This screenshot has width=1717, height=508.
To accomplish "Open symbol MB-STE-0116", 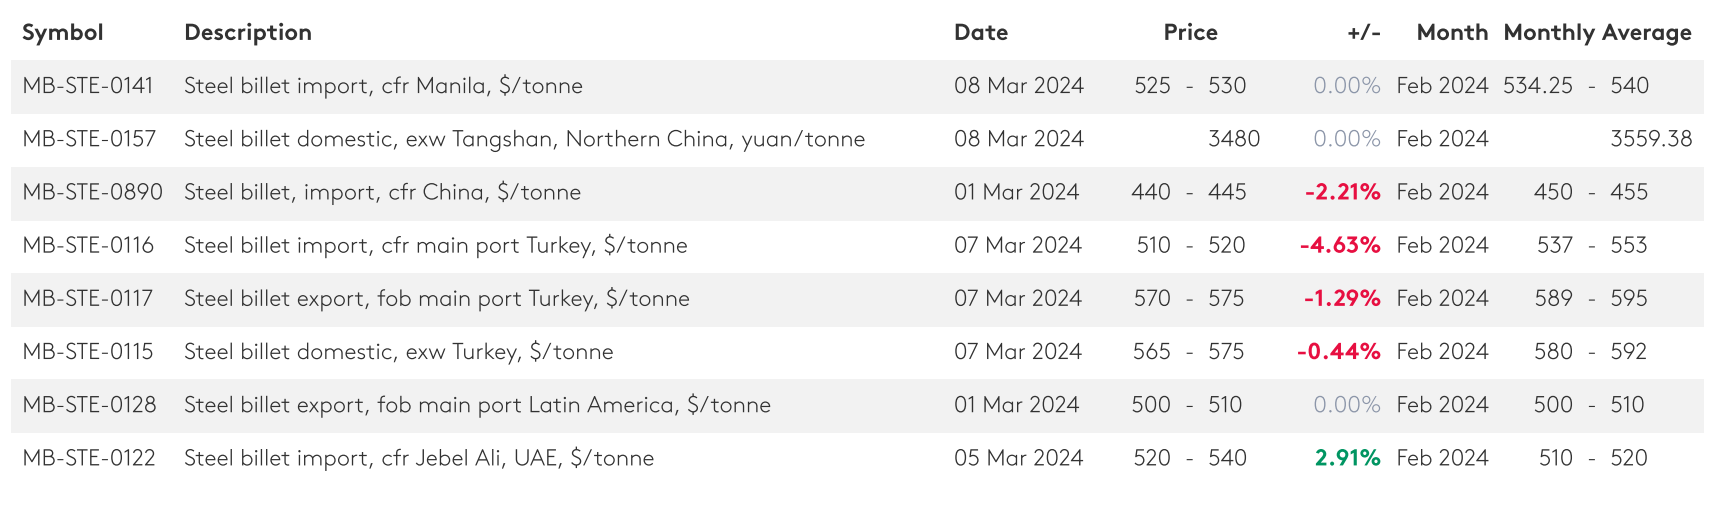I will click(x=88, y=245).
